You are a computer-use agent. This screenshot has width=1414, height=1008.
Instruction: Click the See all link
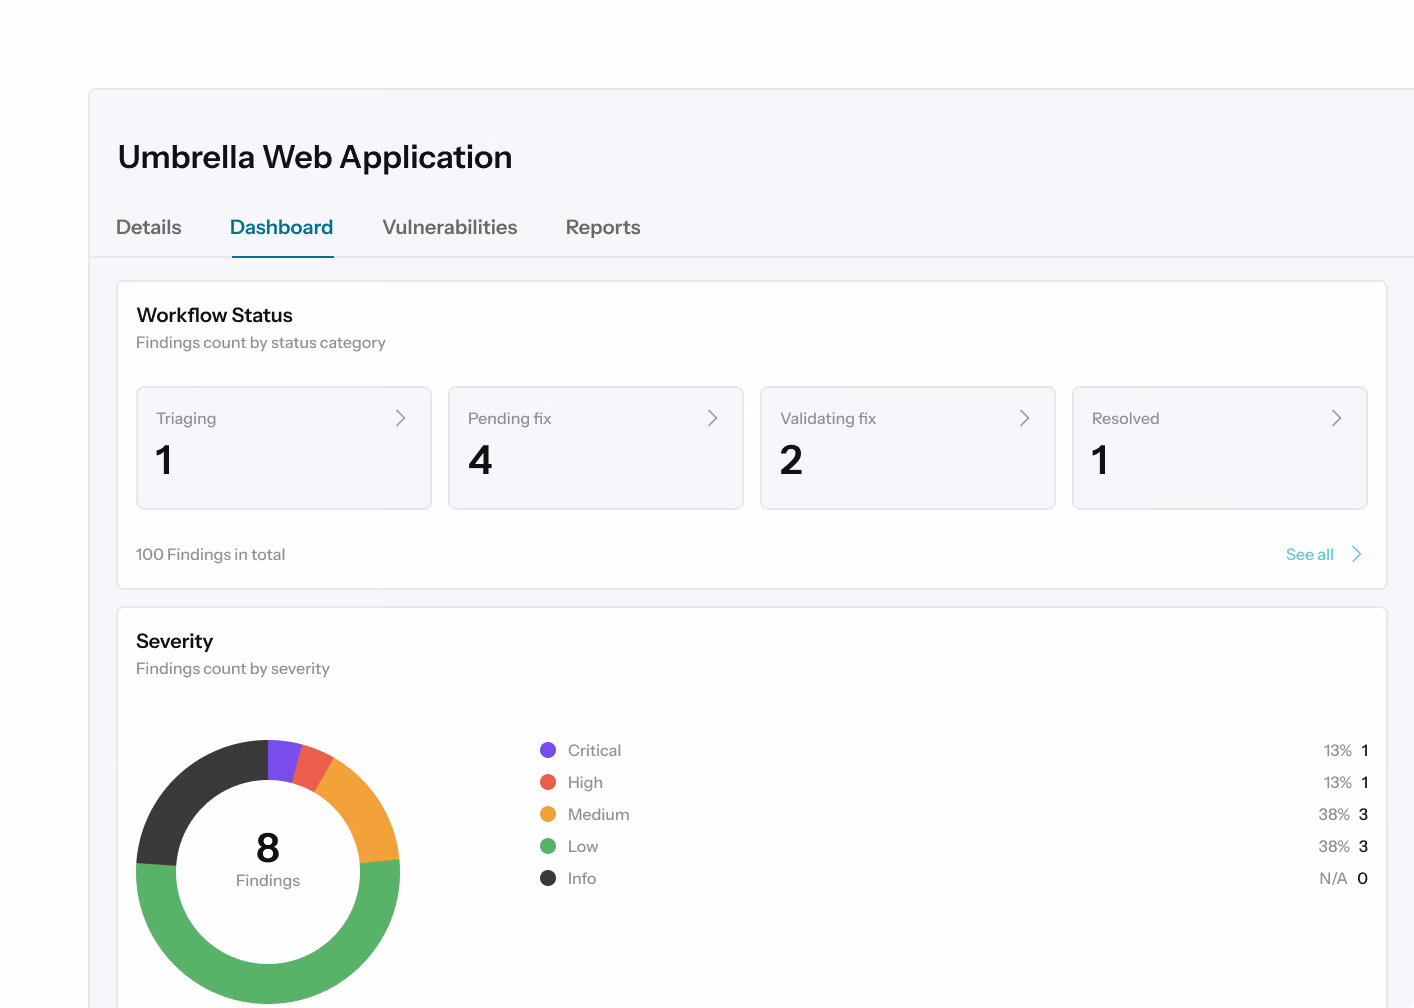pyautogui.click(x=1310, y=554)
